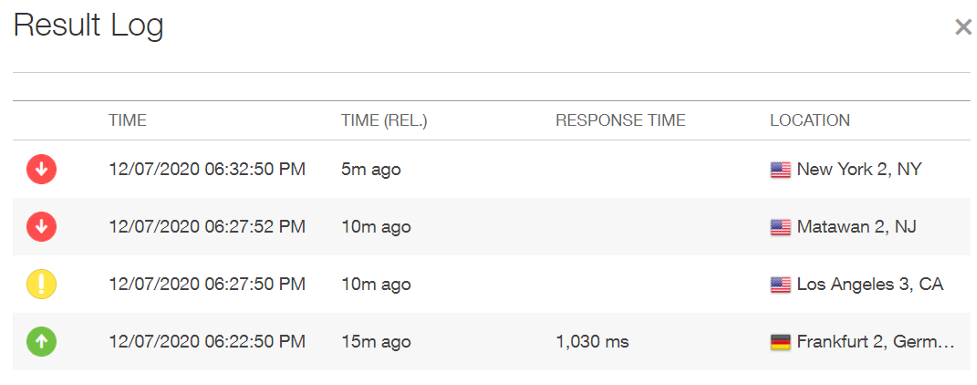Close the Result Log dialog
The width and height of the screenshot is (977, 385).
point(963,27)
